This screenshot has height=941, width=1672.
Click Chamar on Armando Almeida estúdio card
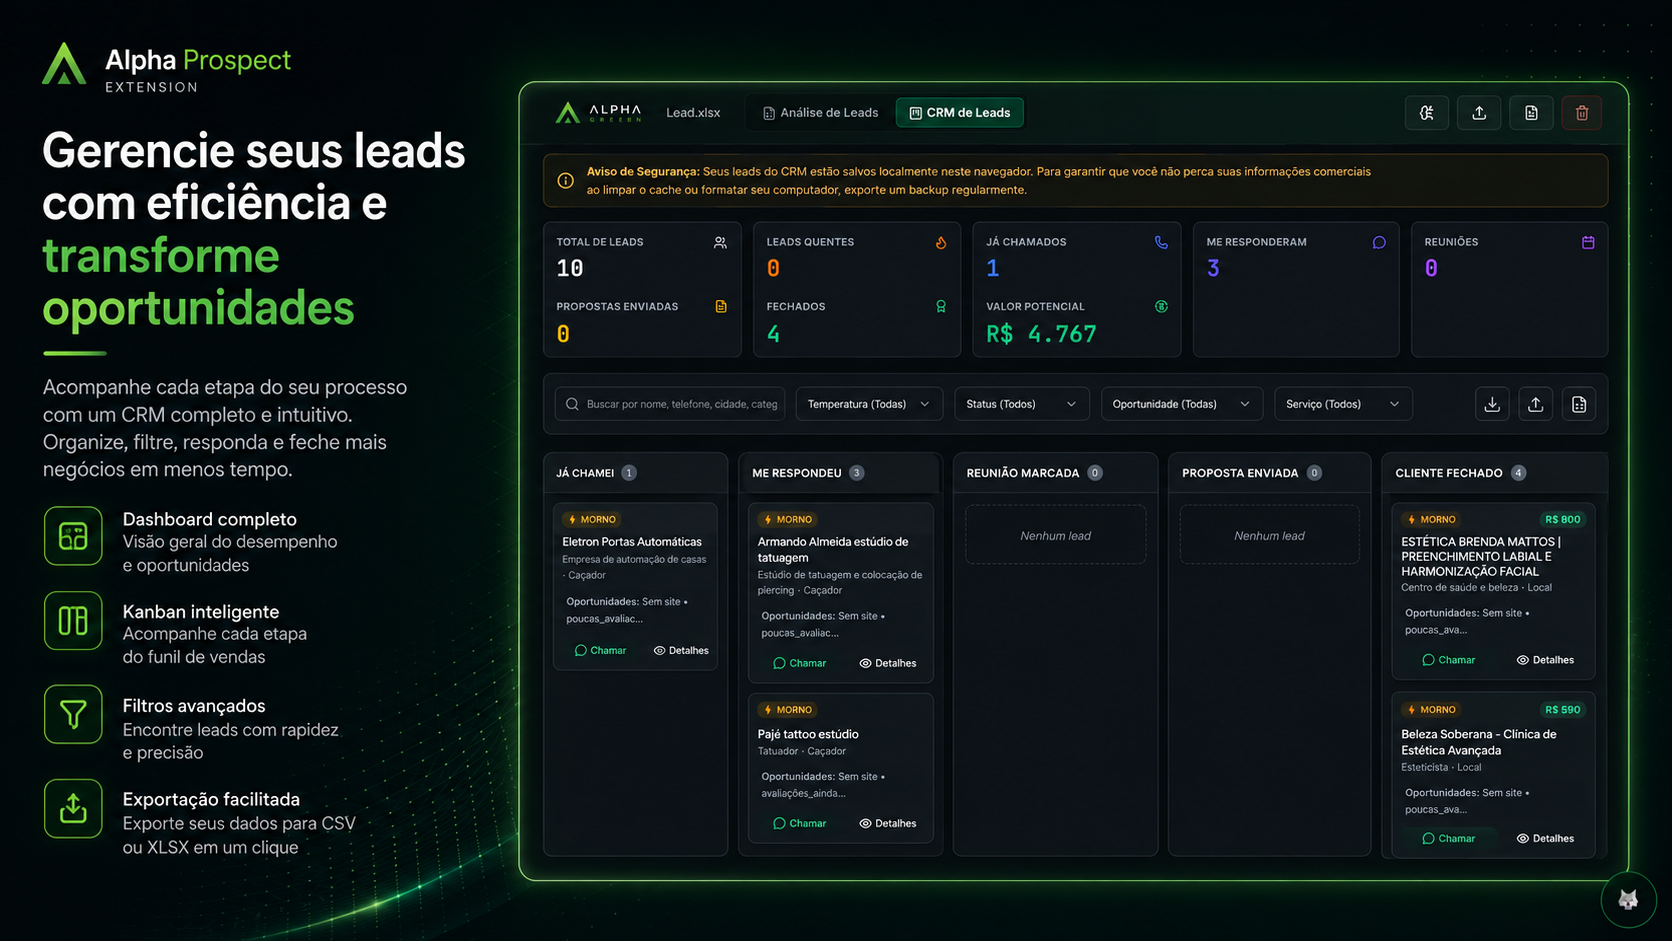[x=799, y=663]
